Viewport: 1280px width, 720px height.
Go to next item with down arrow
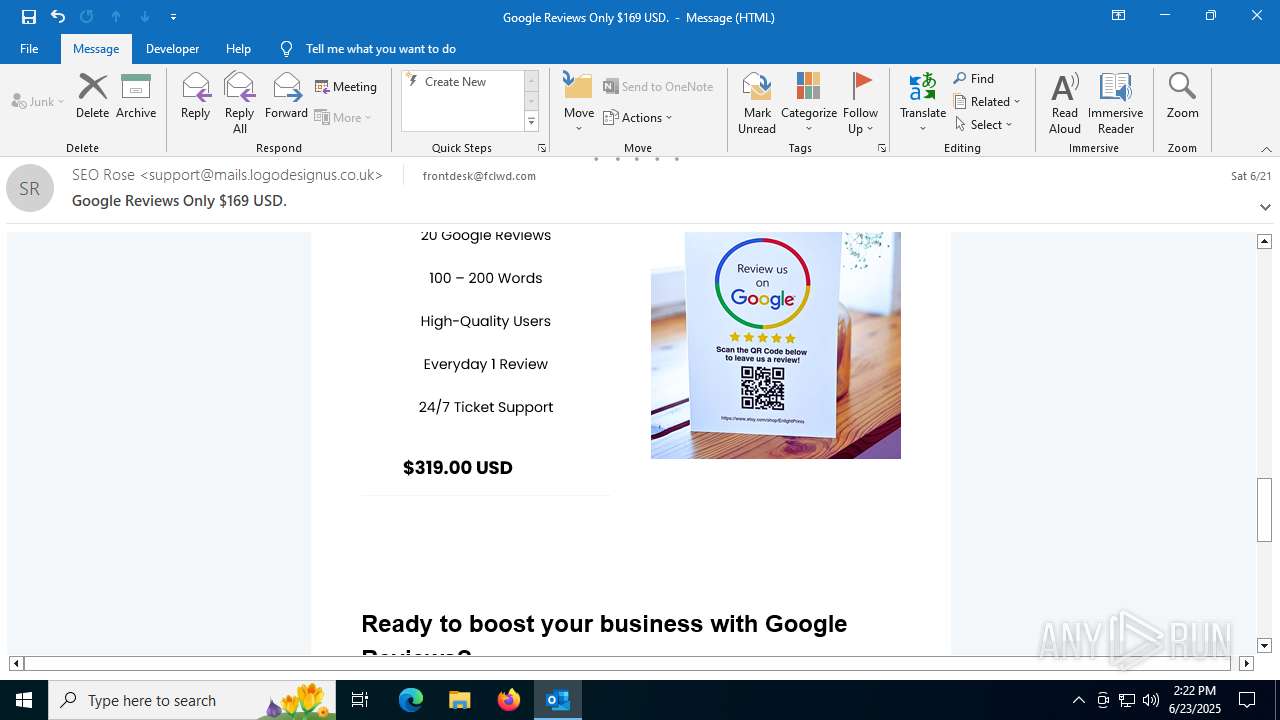coord(144,16)
